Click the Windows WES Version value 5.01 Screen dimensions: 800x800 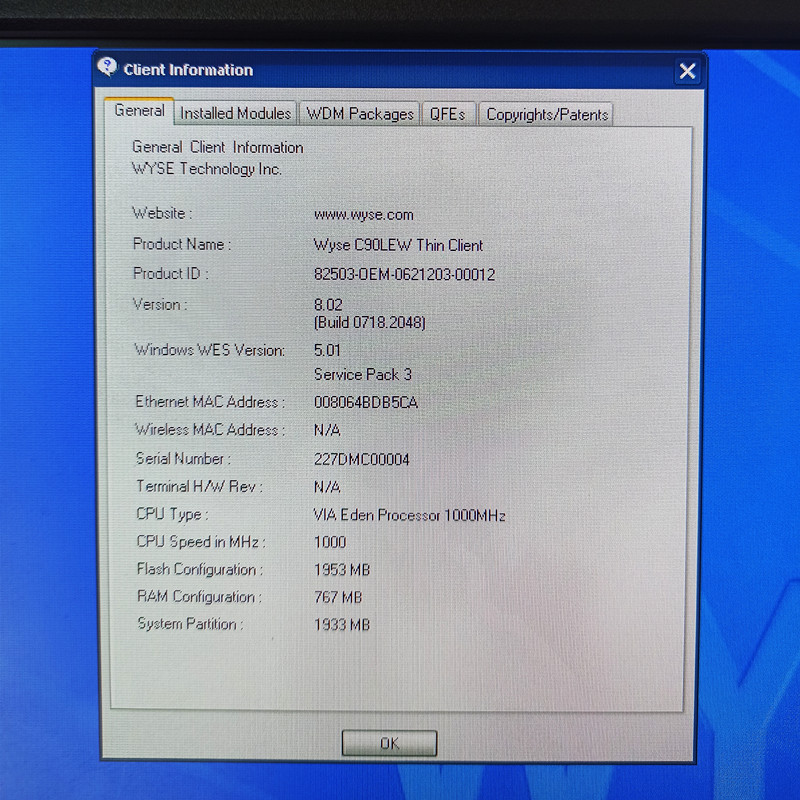click(327, 350)
